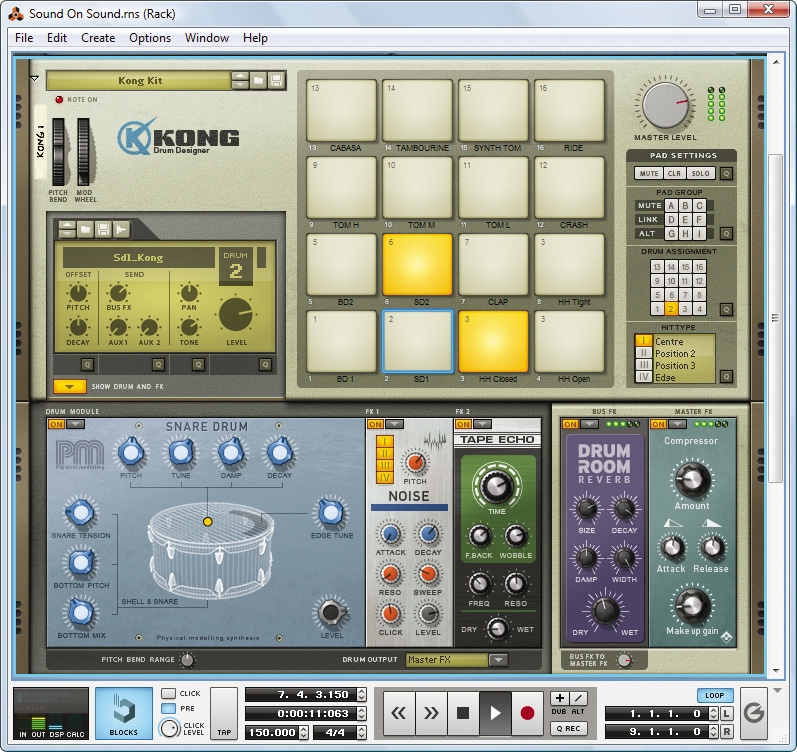The image size is (797, 752).
Task: Click the right loop locator R button
Action: [x=726, y=732]
